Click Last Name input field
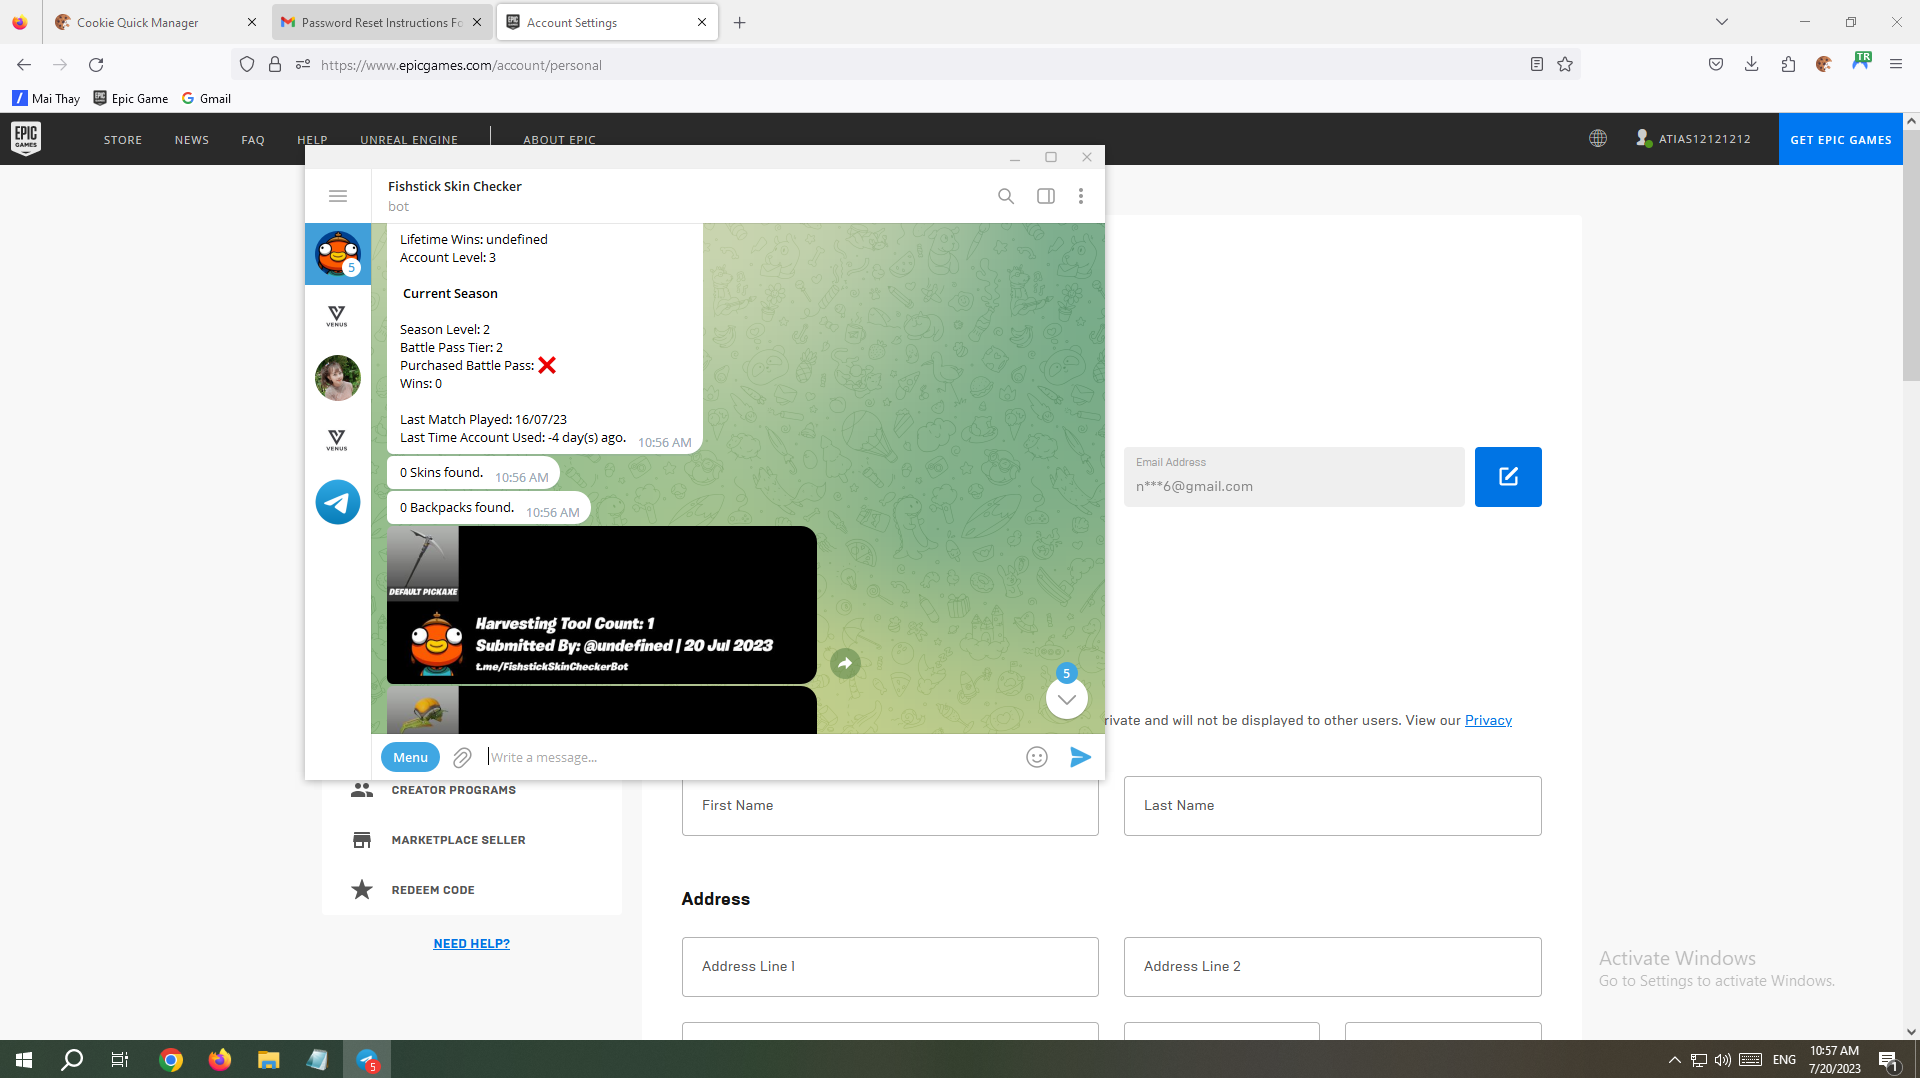The image size is (1920, 1078). 1332,806
